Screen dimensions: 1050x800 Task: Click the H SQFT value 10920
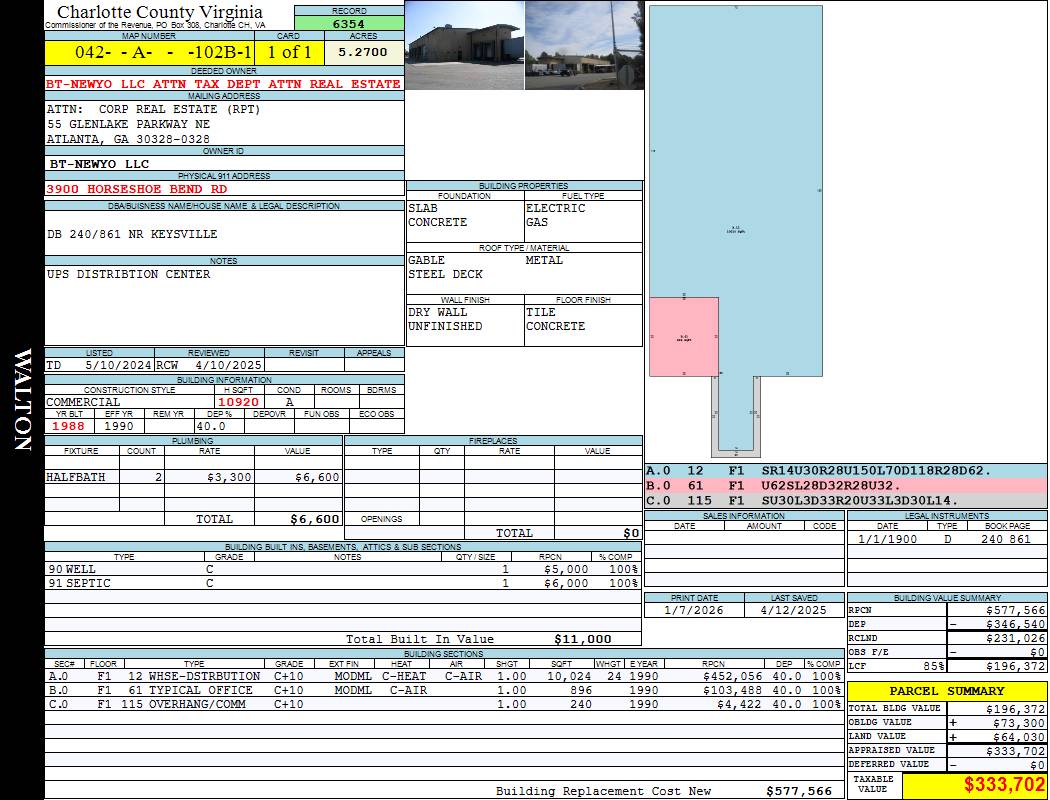click(x=238, y=402)
